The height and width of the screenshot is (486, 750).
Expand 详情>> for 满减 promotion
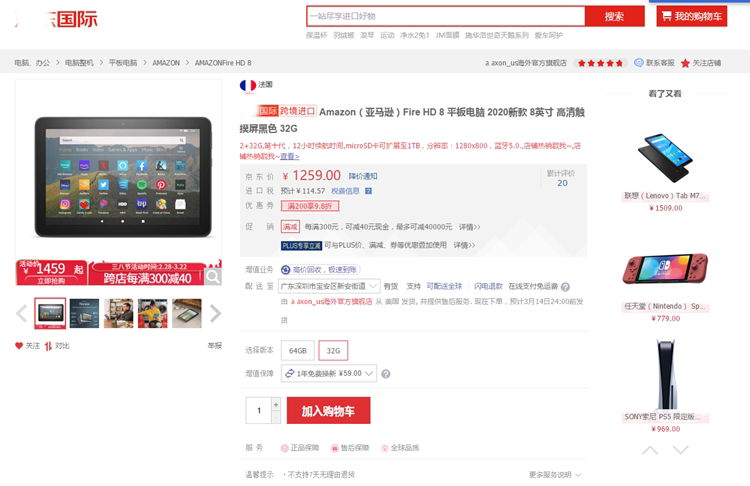tap(470, 227)
